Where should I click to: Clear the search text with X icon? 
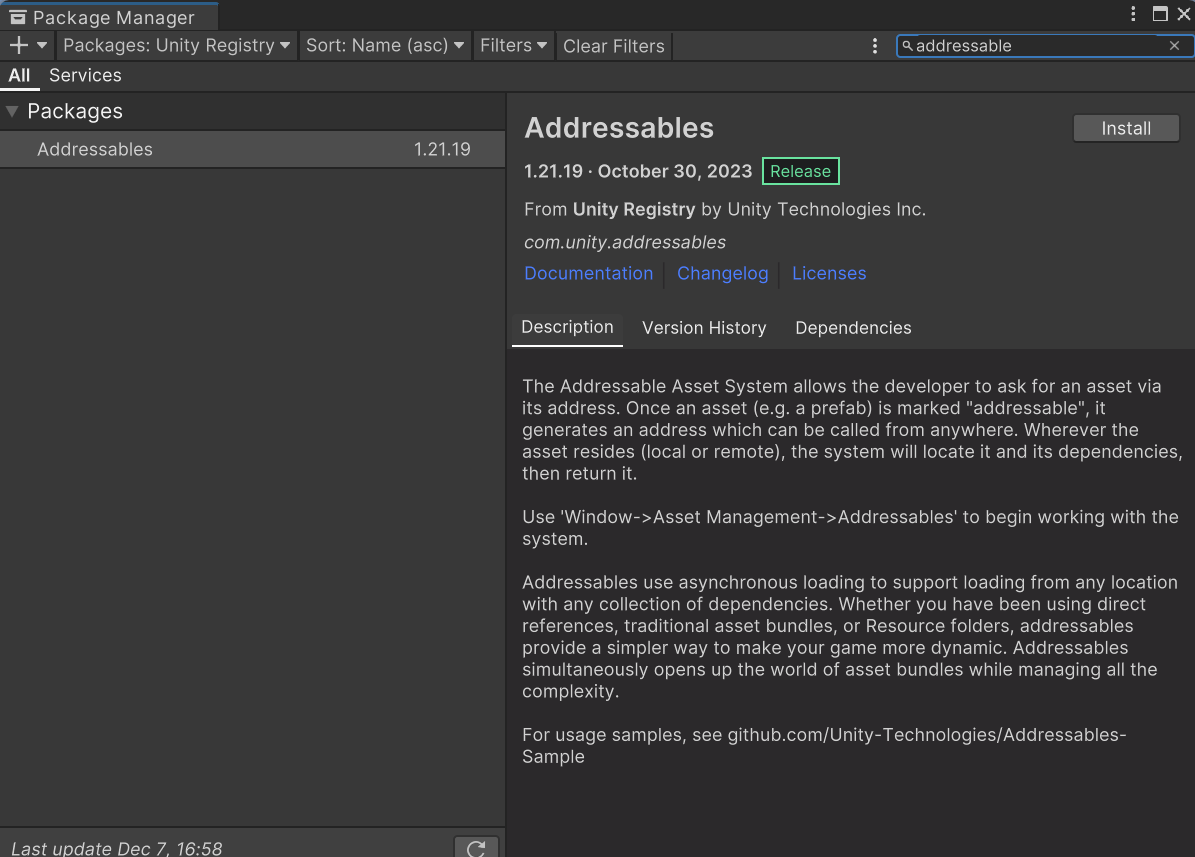(1174, 46)
